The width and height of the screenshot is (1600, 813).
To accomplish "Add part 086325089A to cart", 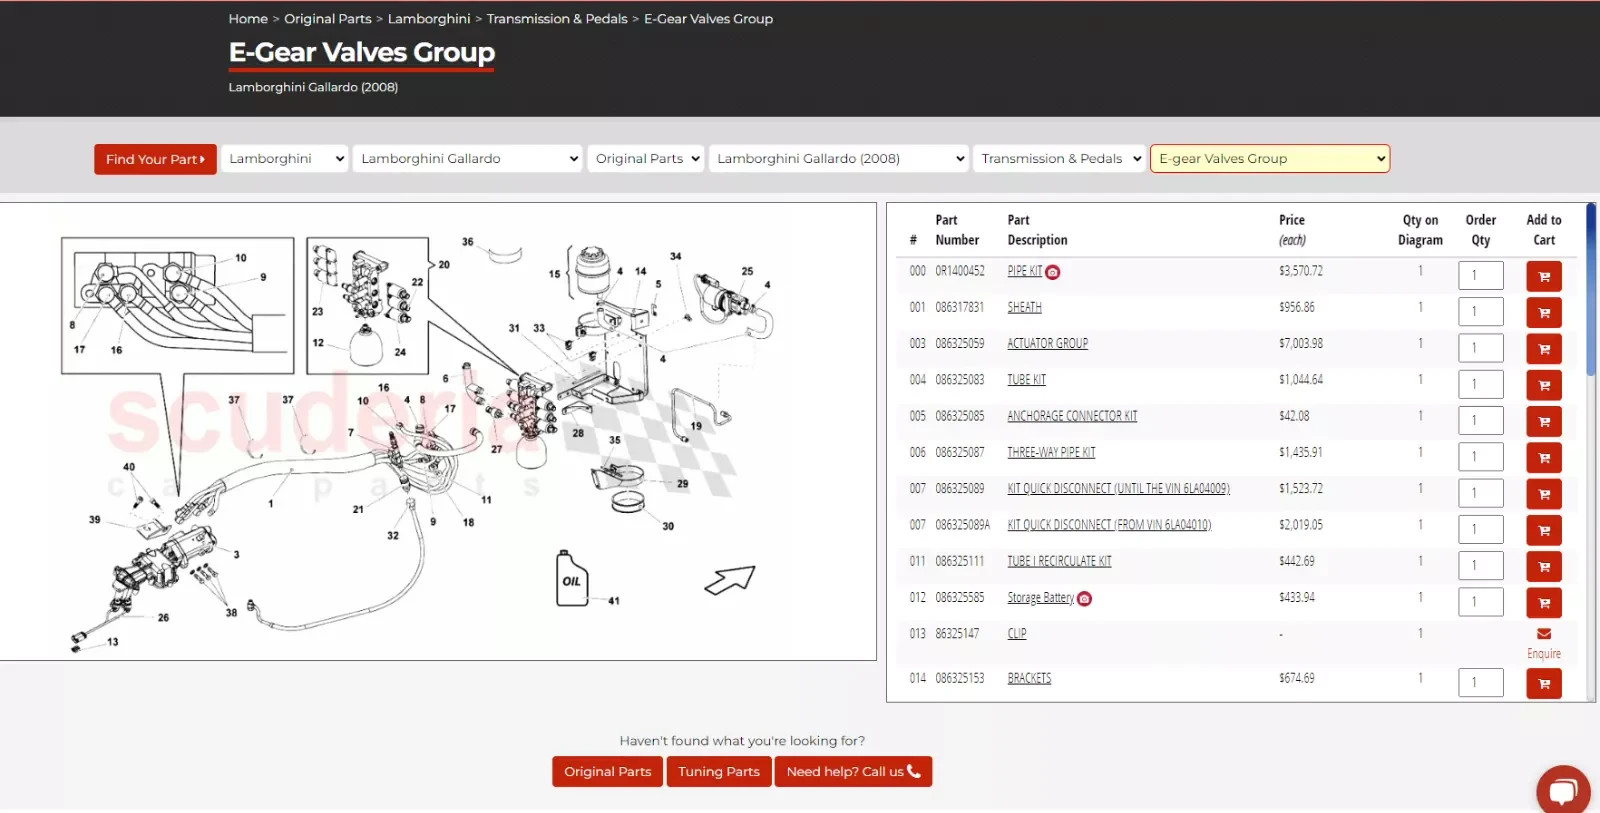I will 1544,530.
